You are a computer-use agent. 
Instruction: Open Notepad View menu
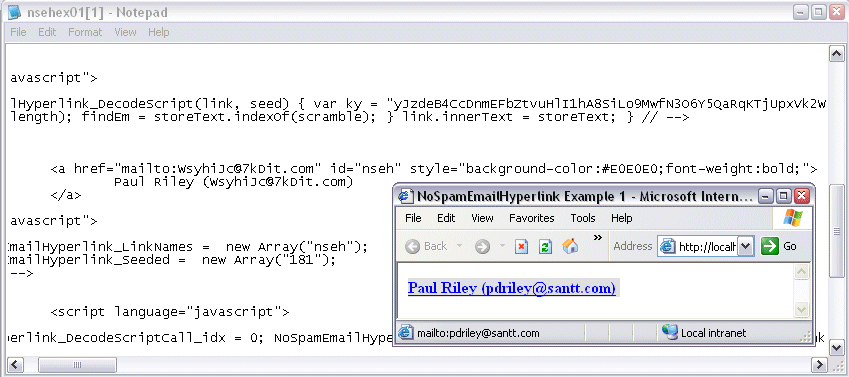coord(125,32)
